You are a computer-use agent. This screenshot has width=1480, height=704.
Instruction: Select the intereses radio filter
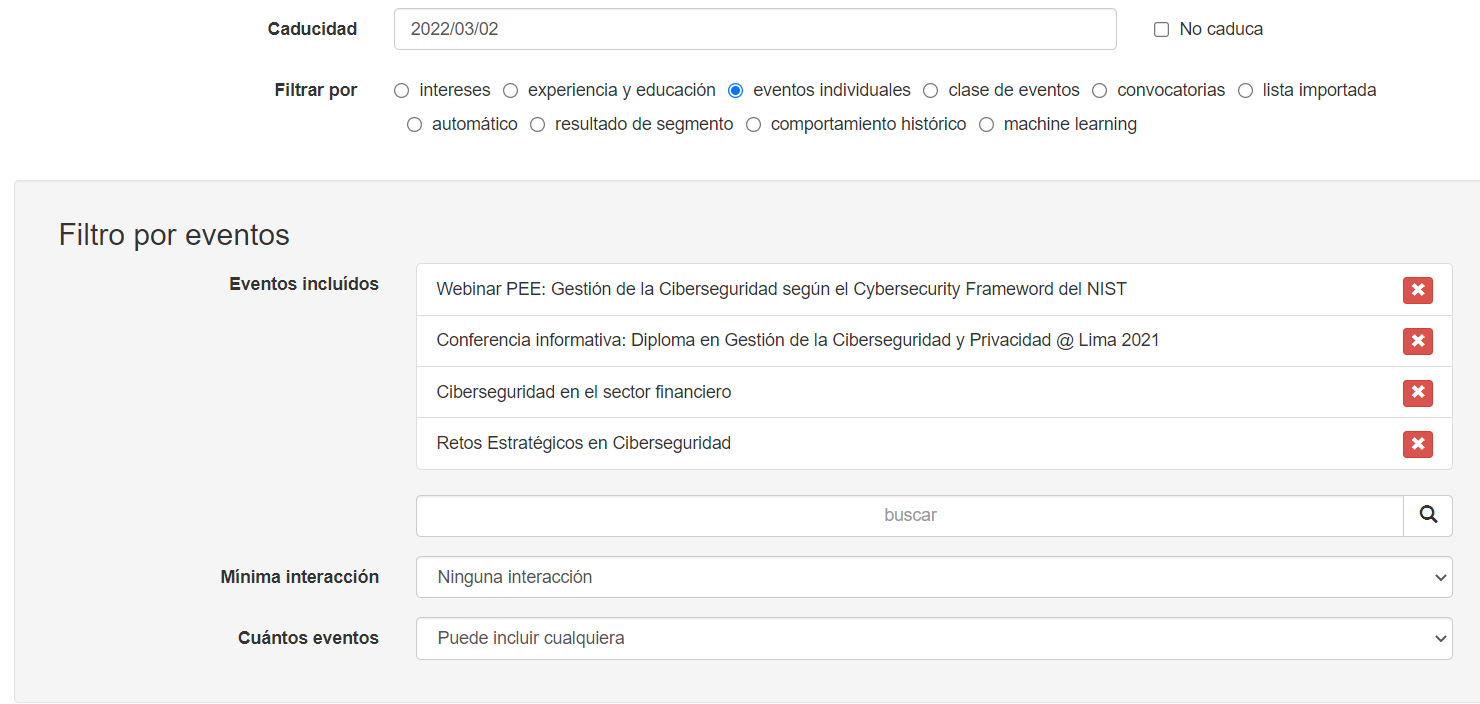click(402, 90)
